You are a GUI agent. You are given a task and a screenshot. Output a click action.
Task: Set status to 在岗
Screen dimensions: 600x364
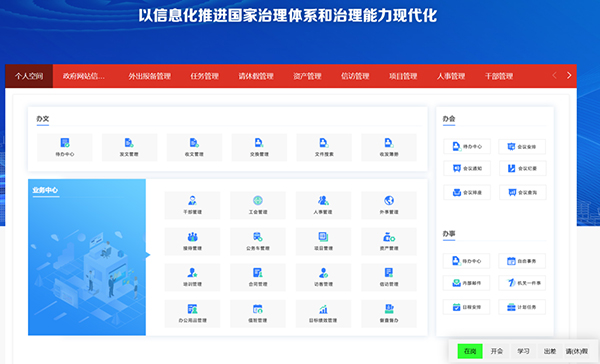point(470,351)
